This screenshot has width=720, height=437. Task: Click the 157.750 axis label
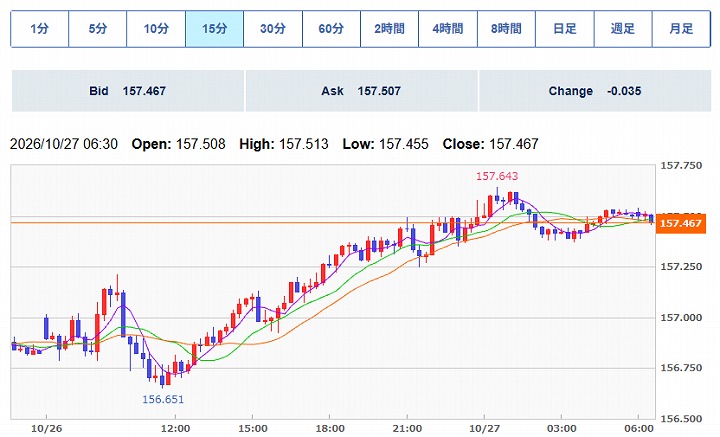tap(681, 166)
